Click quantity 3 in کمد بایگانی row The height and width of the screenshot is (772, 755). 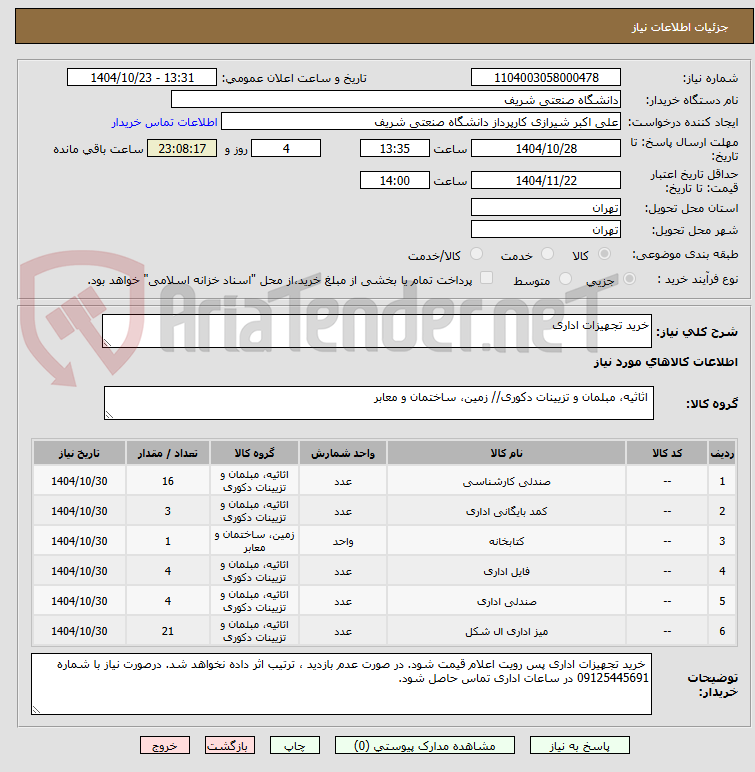coord(167,511)
